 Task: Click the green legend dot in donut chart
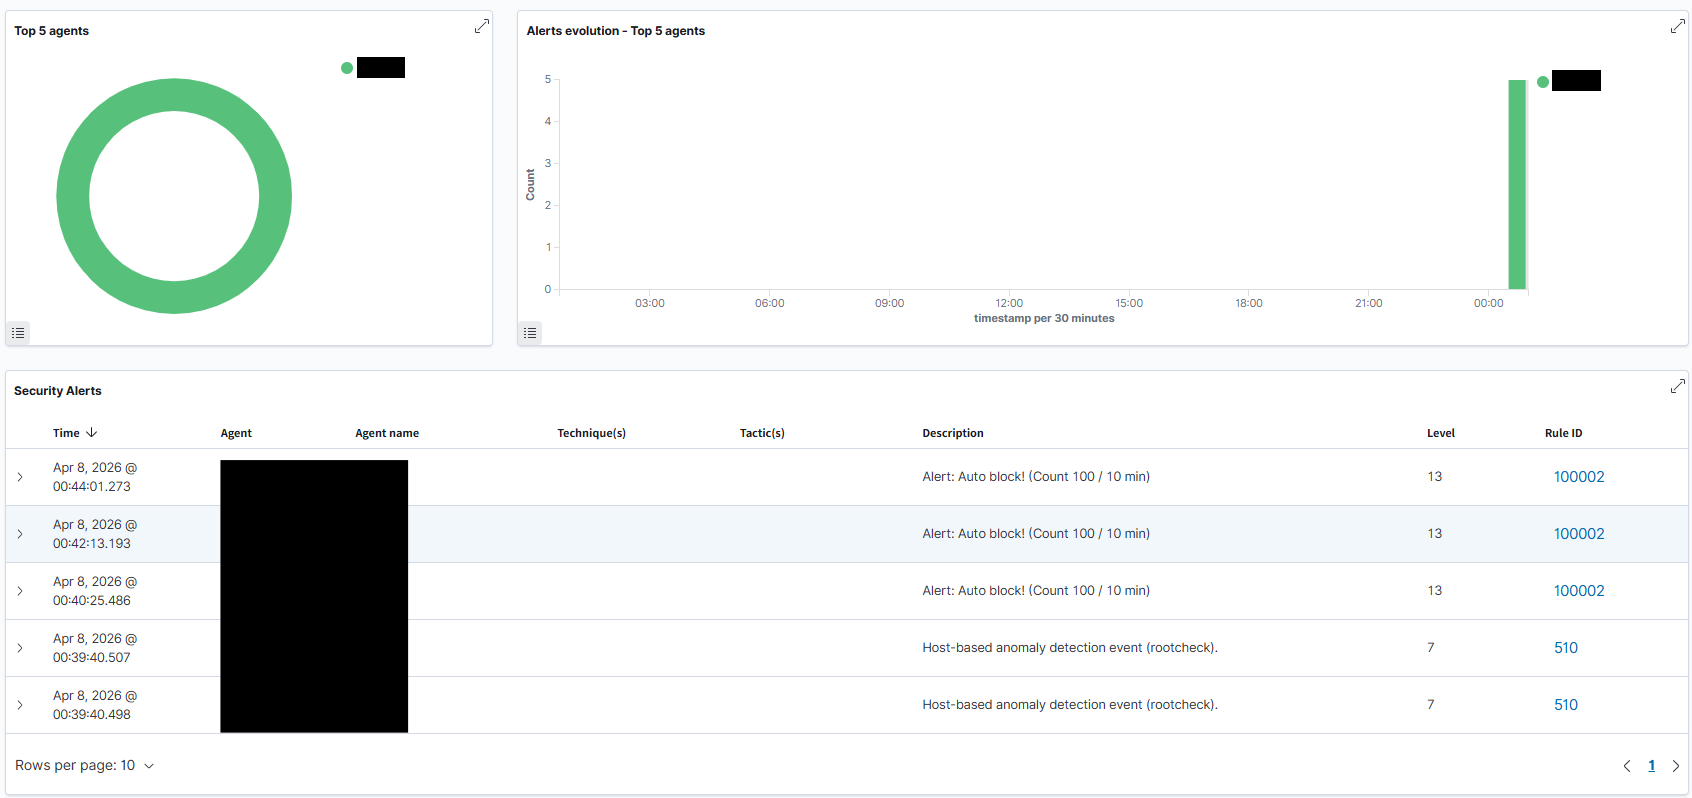(x=347, y=68)
